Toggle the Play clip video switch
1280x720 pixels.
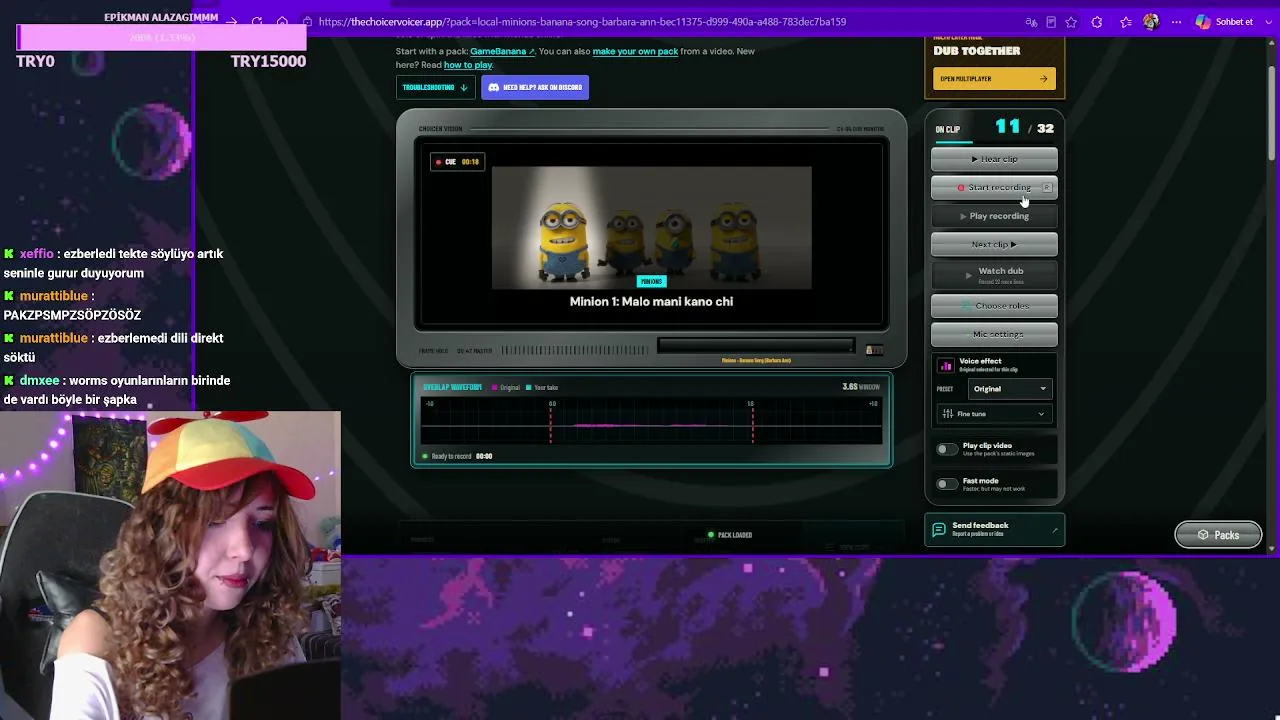pos(945,449)
